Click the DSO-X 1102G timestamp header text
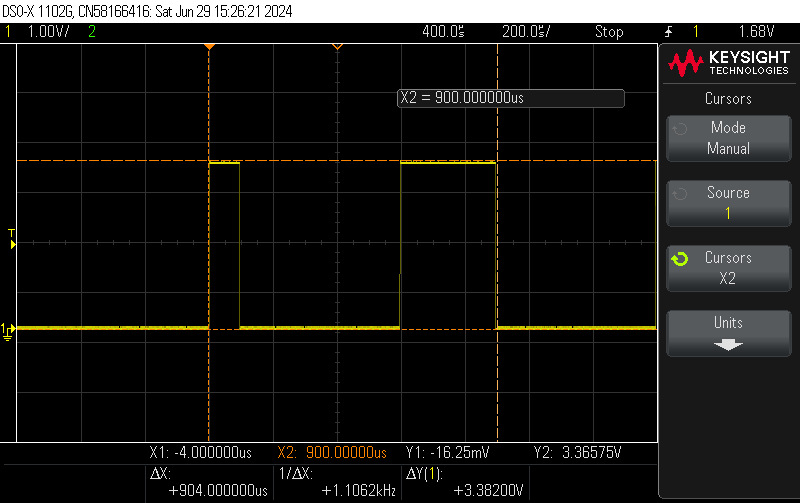The image size is (800, 503). point(147,11)
